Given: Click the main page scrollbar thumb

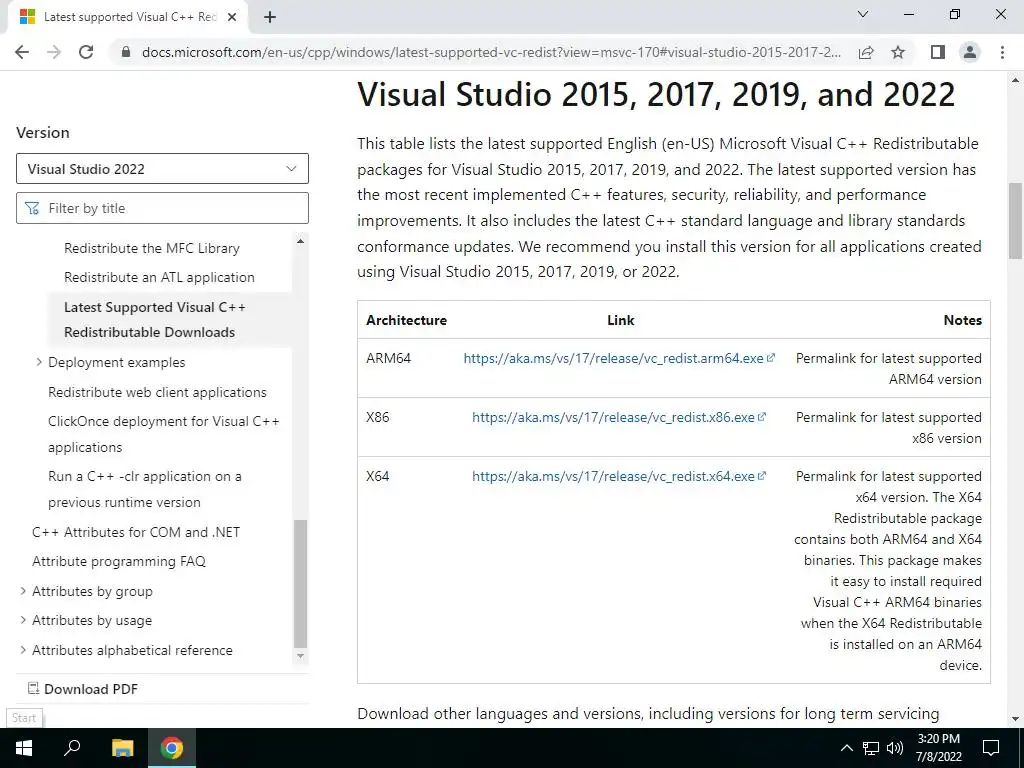Looking at the screenshot, I should pos(1016,220).
